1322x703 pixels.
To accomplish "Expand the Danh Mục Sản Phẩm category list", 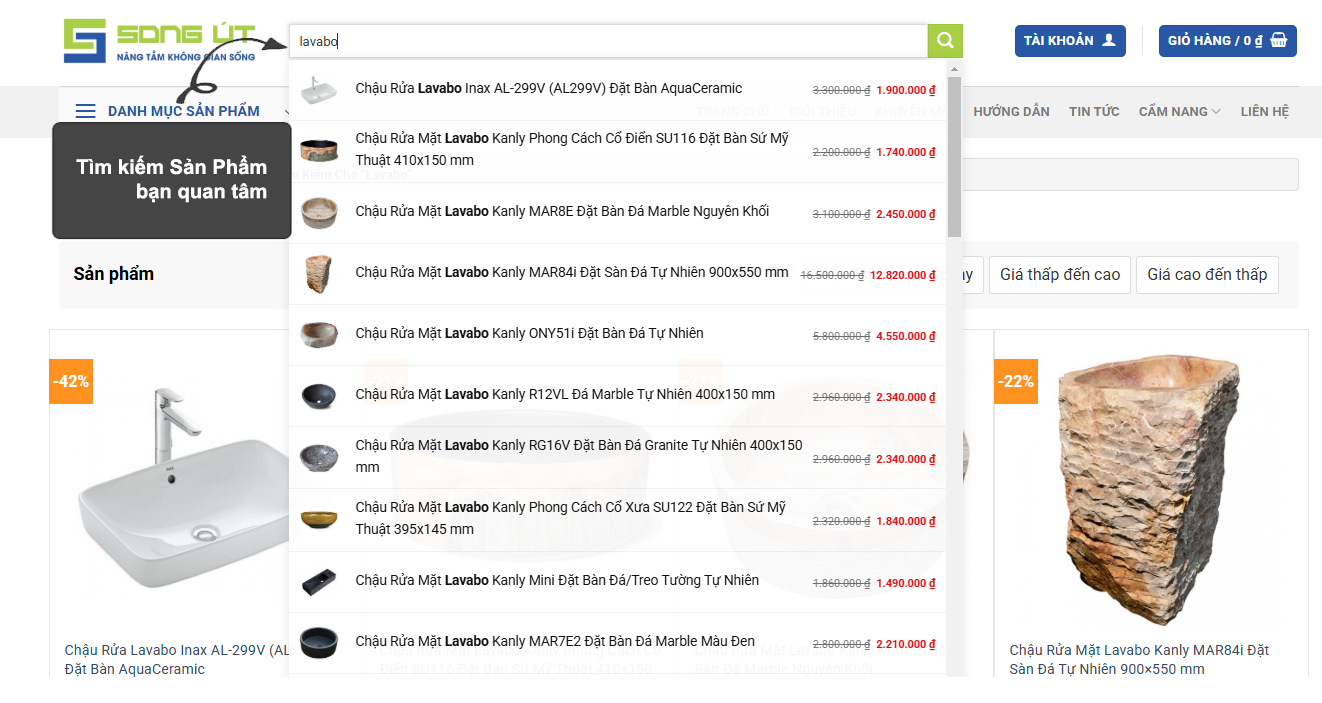I will pyautogui.click(x=183, y=111).
